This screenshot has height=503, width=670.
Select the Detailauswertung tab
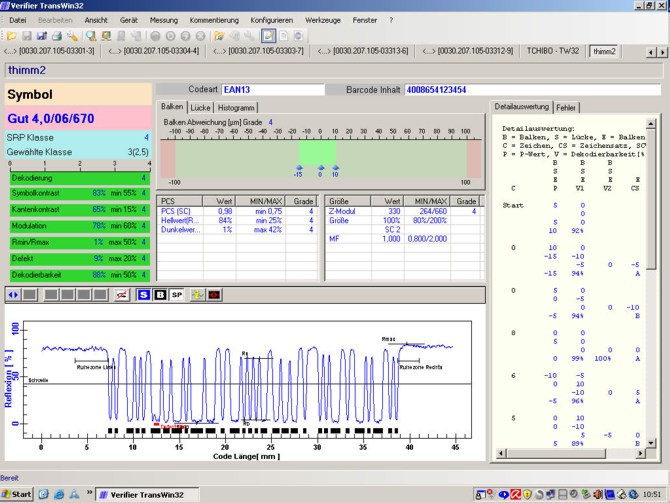tap(522, 107)
